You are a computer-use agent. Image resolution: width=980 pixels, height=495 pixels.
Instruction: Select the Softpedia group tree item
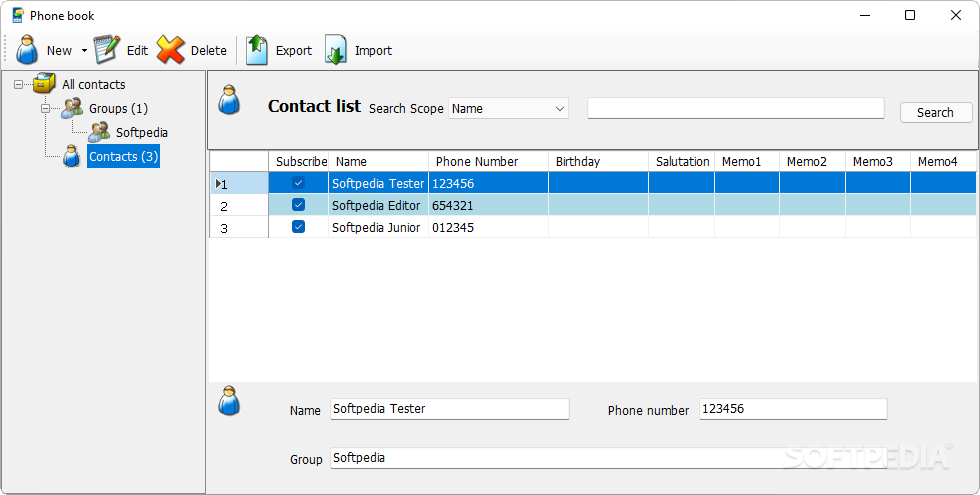(x=142, y=132)
